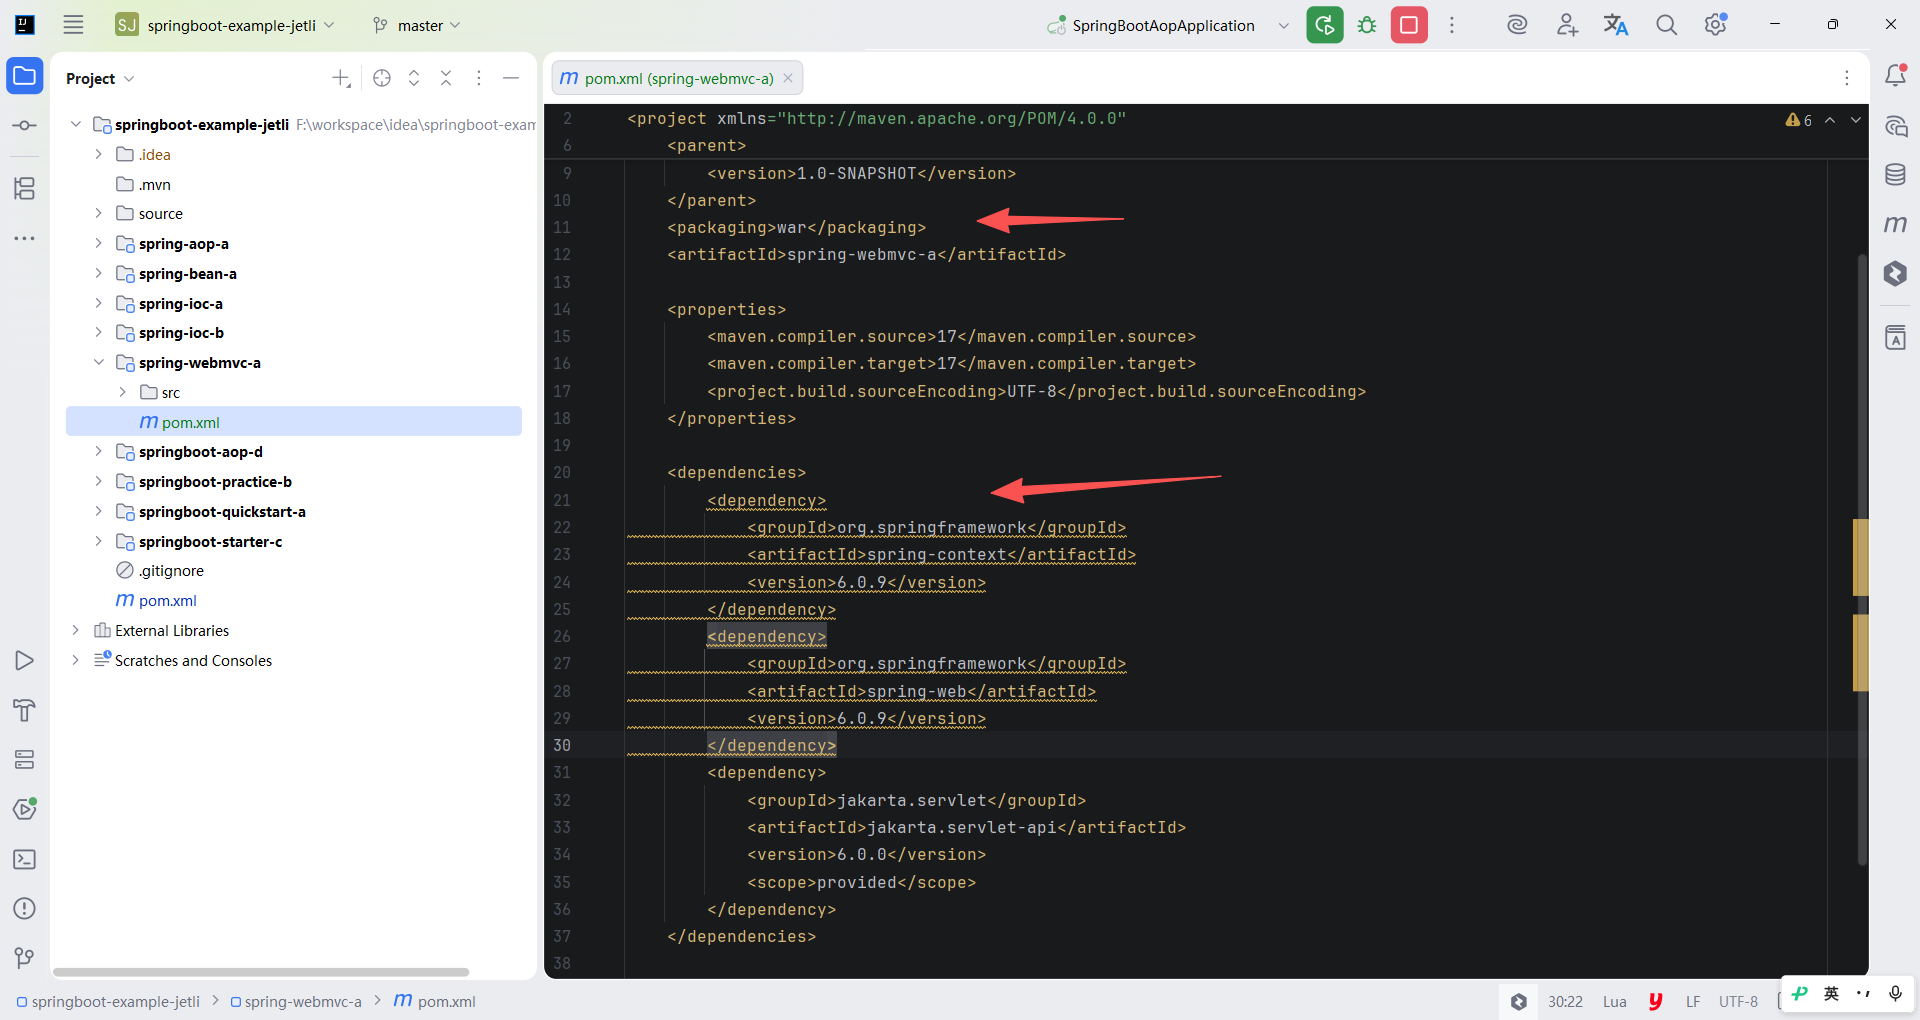
Task: Rerun SpringBootAopApplication
Action: pyautogui.click(x=1325, y=25)
